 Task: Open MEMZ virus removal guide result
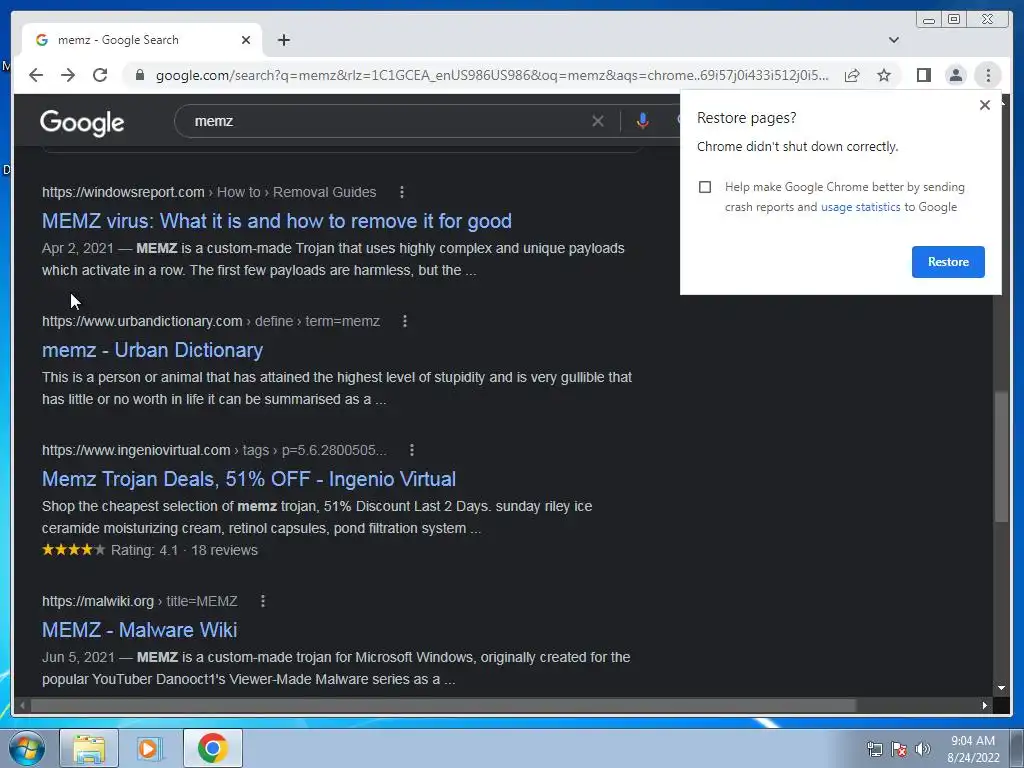[277, 221]
